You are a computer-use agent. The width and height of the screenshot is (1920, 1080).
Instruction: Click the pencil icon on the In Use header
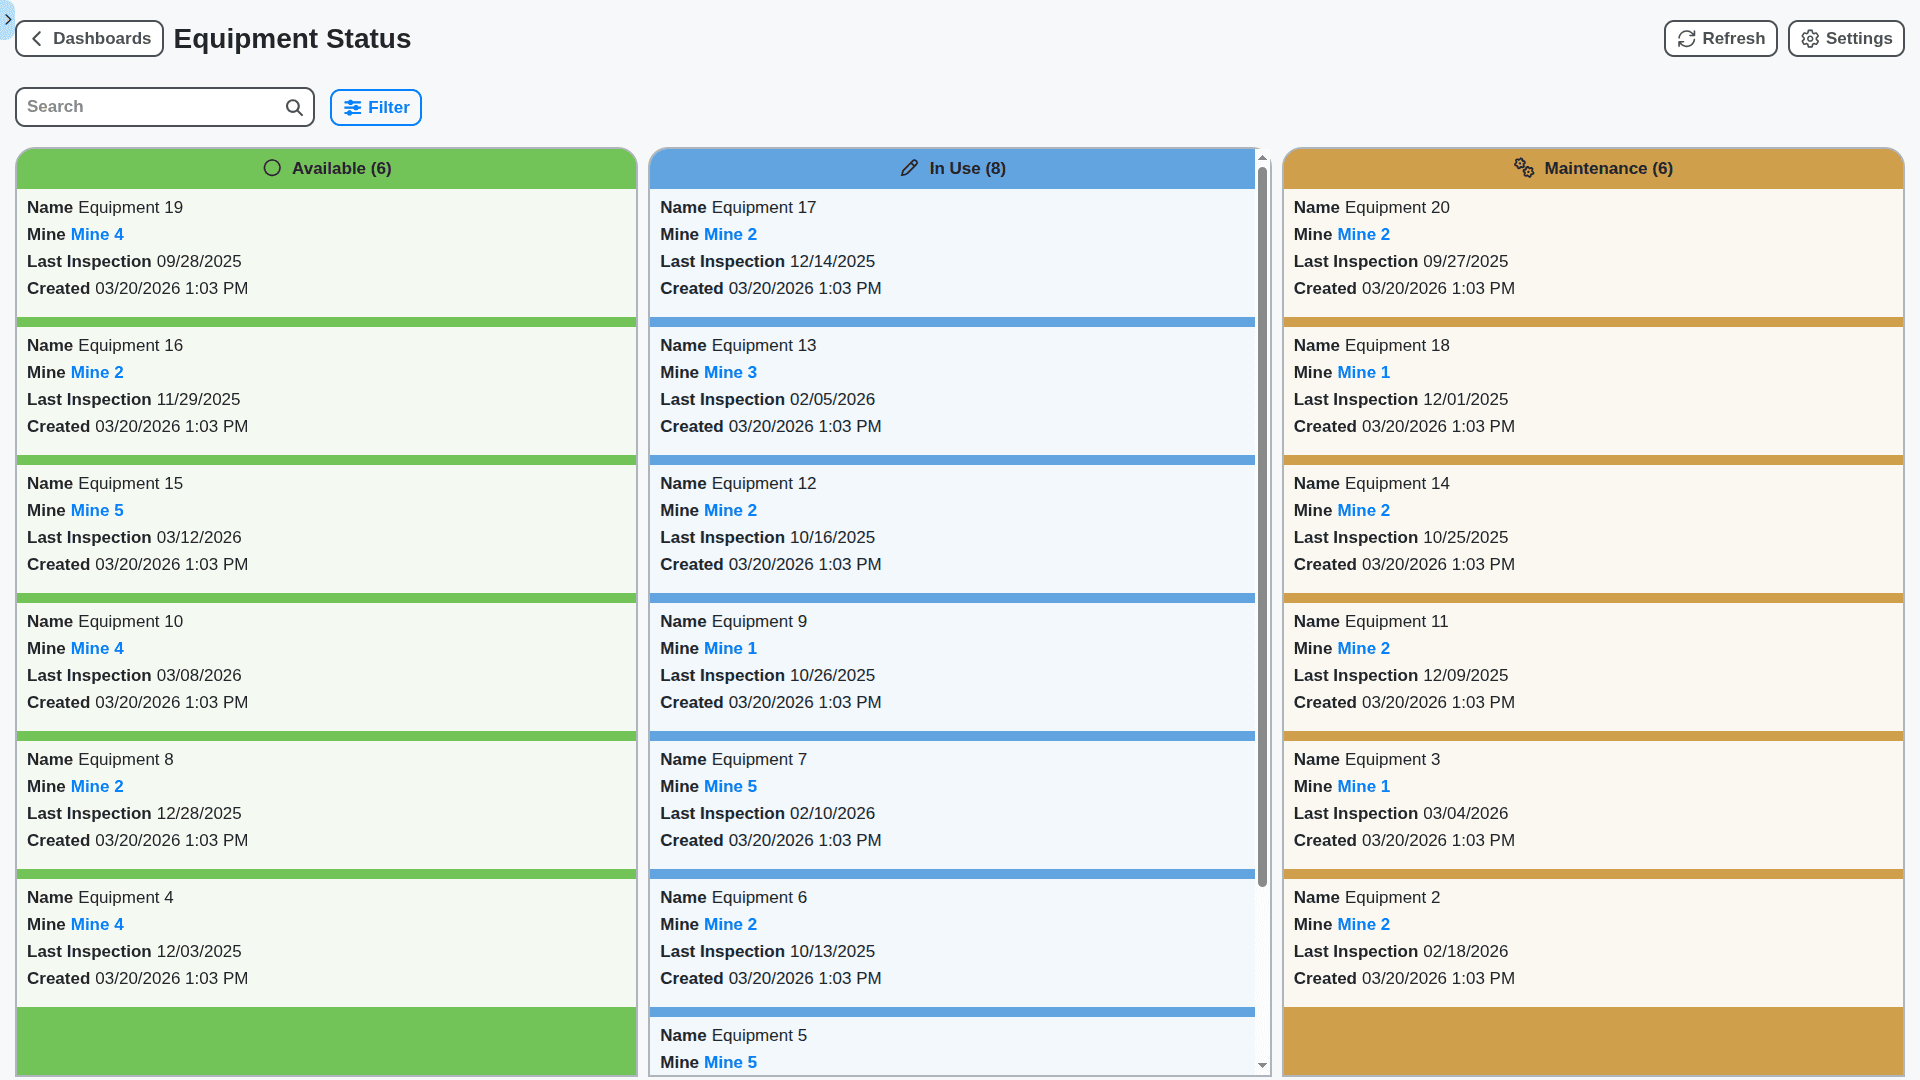[x=909, y=168]
